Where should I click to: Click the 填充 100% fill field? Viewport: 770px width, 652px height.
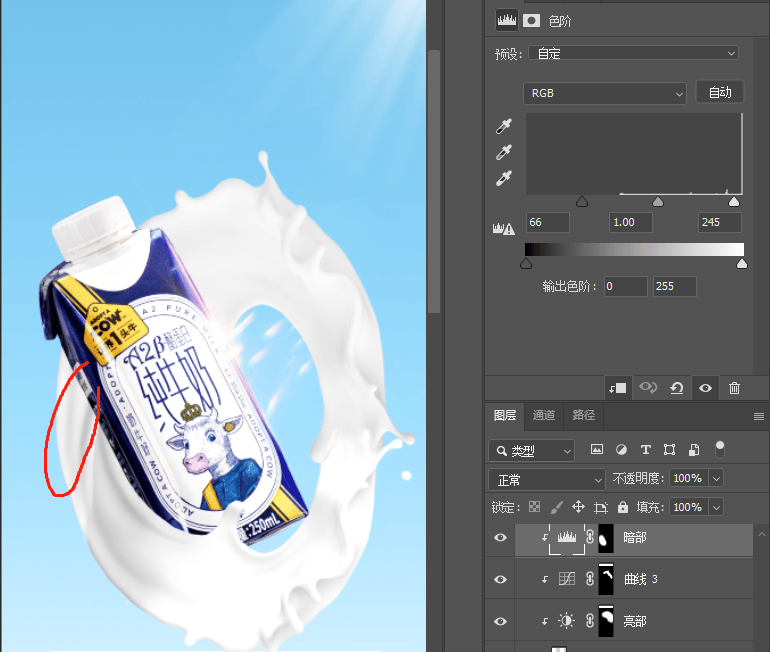689,507
